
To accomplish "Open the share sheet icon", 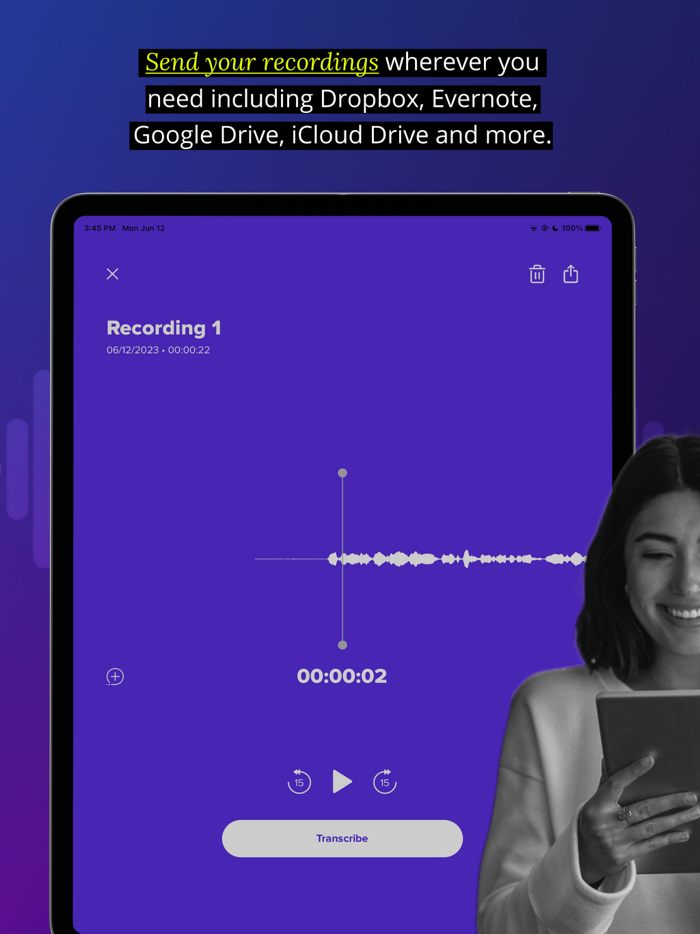I will point(571,274).
